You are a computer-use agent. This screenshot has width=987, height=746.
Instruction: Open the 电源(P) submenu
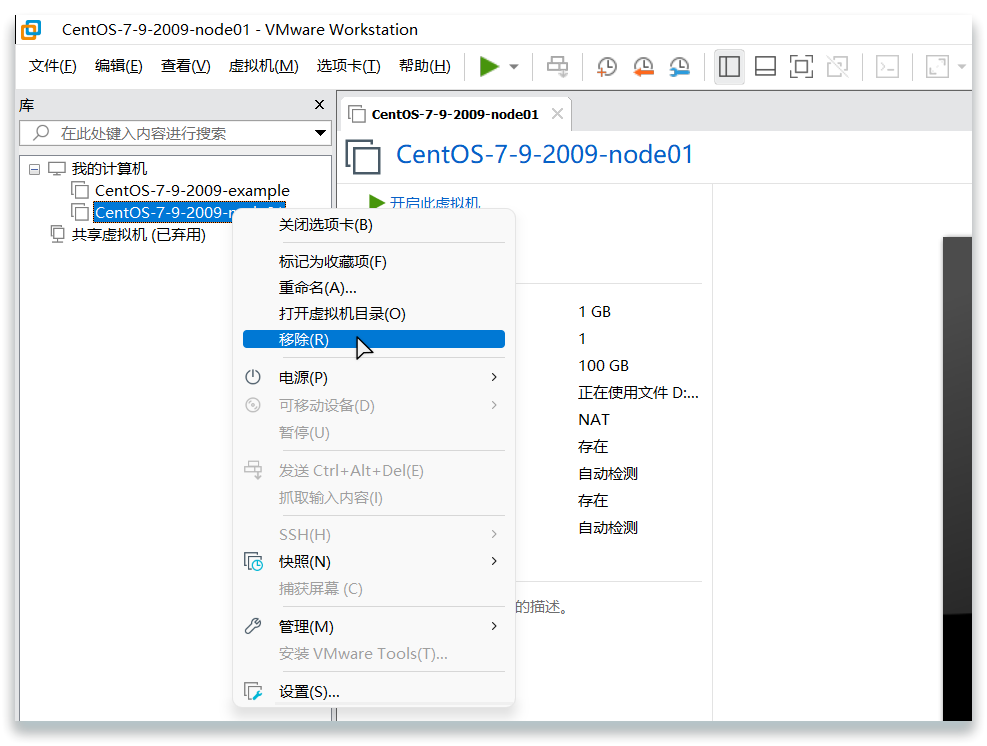[374, 378]
